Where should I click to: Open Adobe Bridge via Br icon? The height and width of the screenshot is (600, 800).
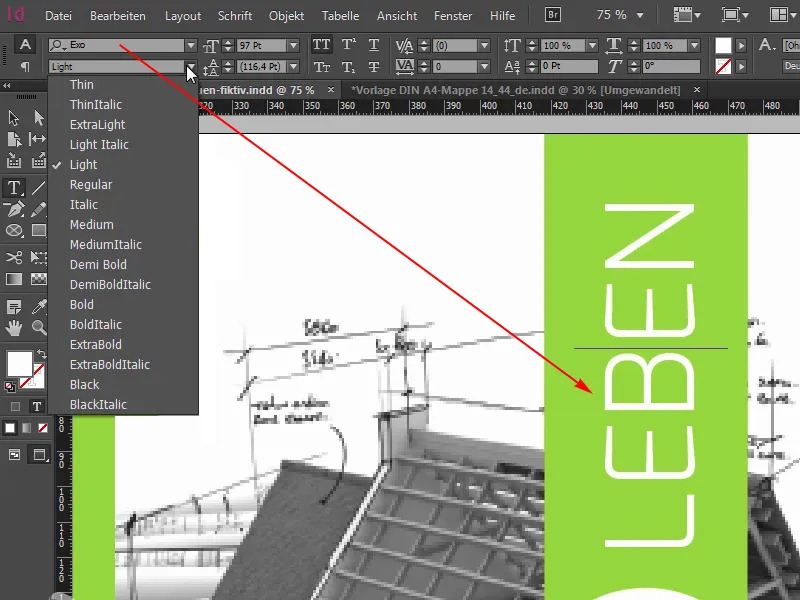[553, 15]
